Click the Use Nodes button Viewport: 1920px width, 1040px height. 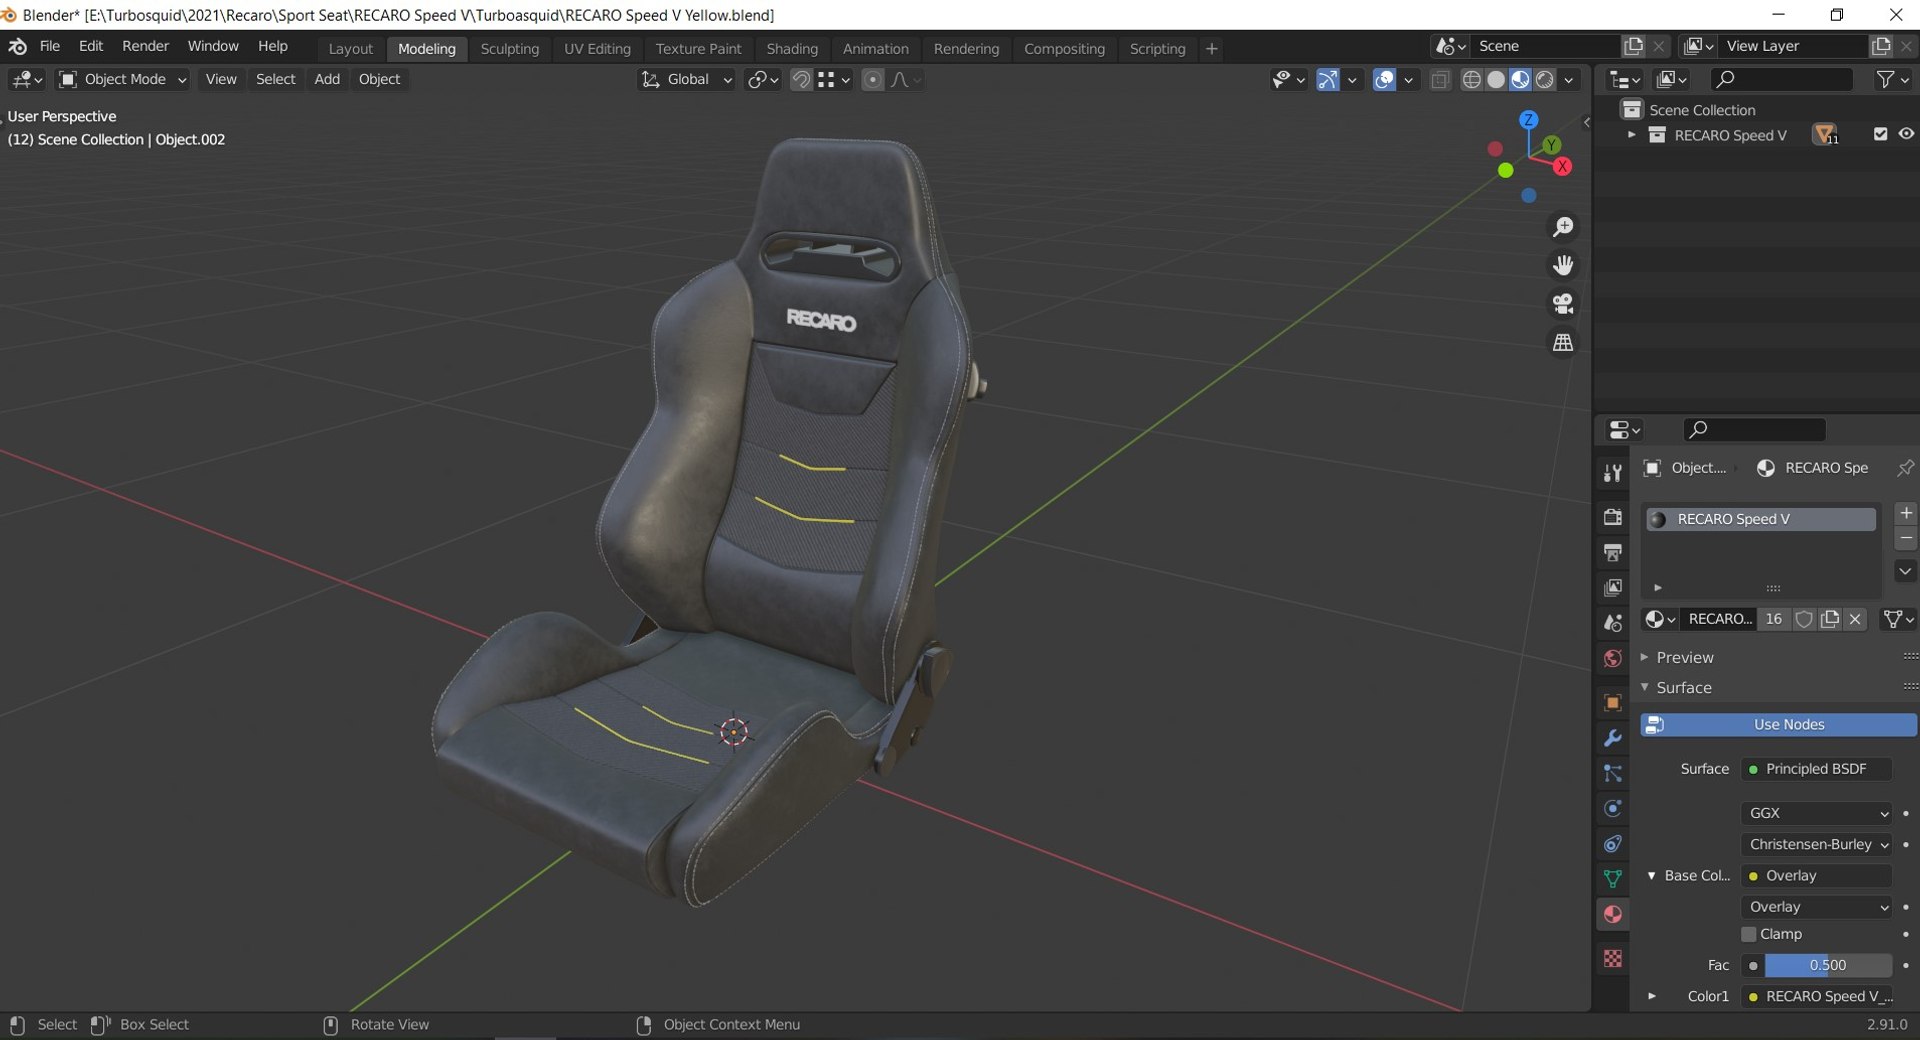(1778, 724)
